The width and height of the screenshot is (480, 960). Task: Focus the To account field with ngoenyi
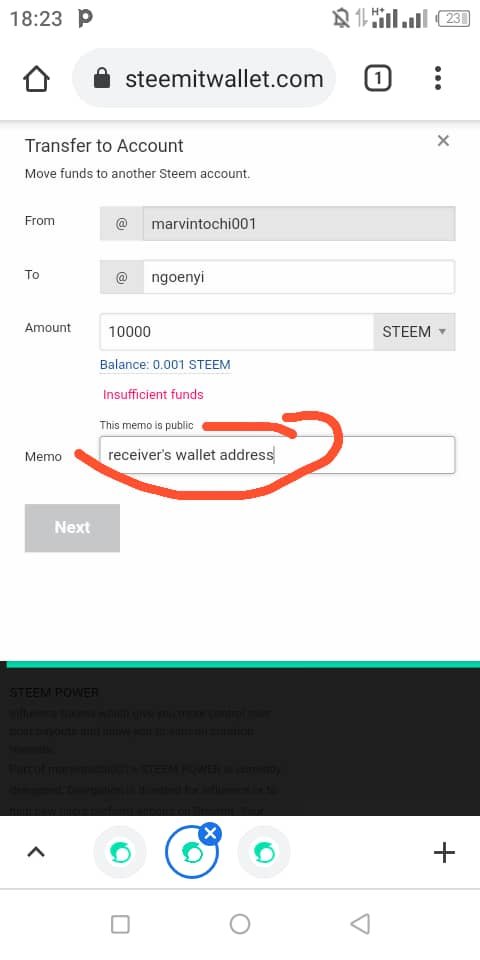[299, 277]
